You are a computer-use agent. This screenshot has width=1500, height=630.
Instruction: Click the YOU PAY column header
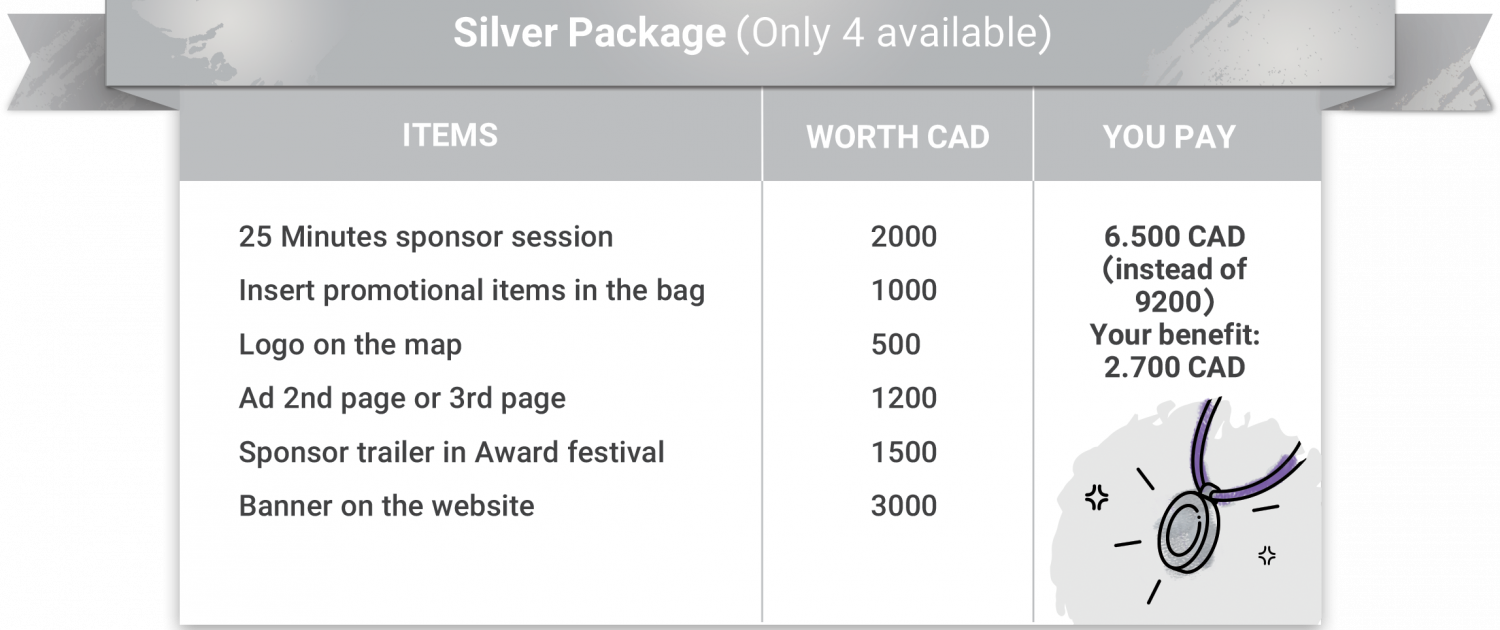1169,137
